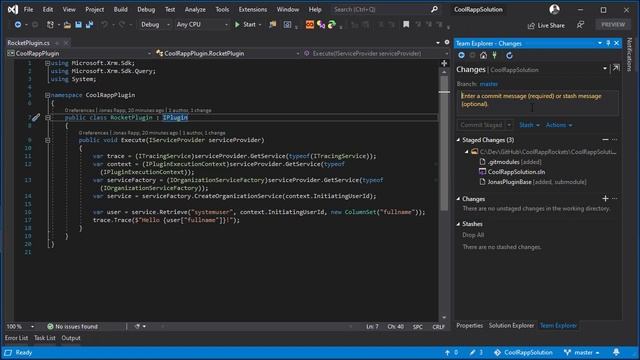
Task: Open the Changes page dropdown arrow
Action: (605, 69)
